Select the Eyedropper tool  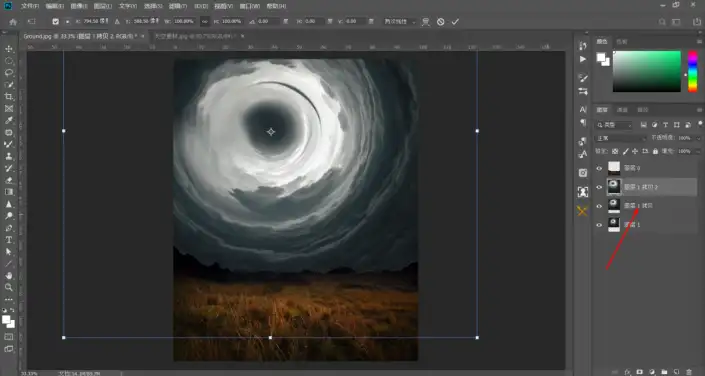[9, 121]
